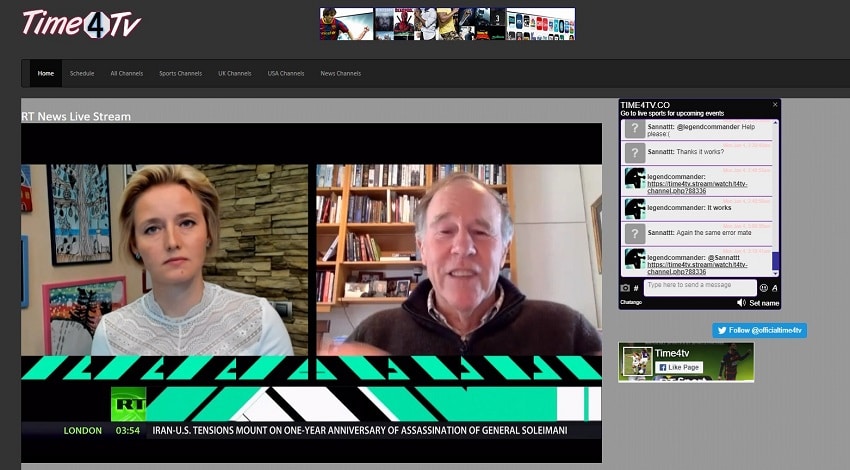850x470 pixels.
Task: Click 'Go to live sports for upcoming events' text
Action: pyautogui.click(x=672, y=113)
